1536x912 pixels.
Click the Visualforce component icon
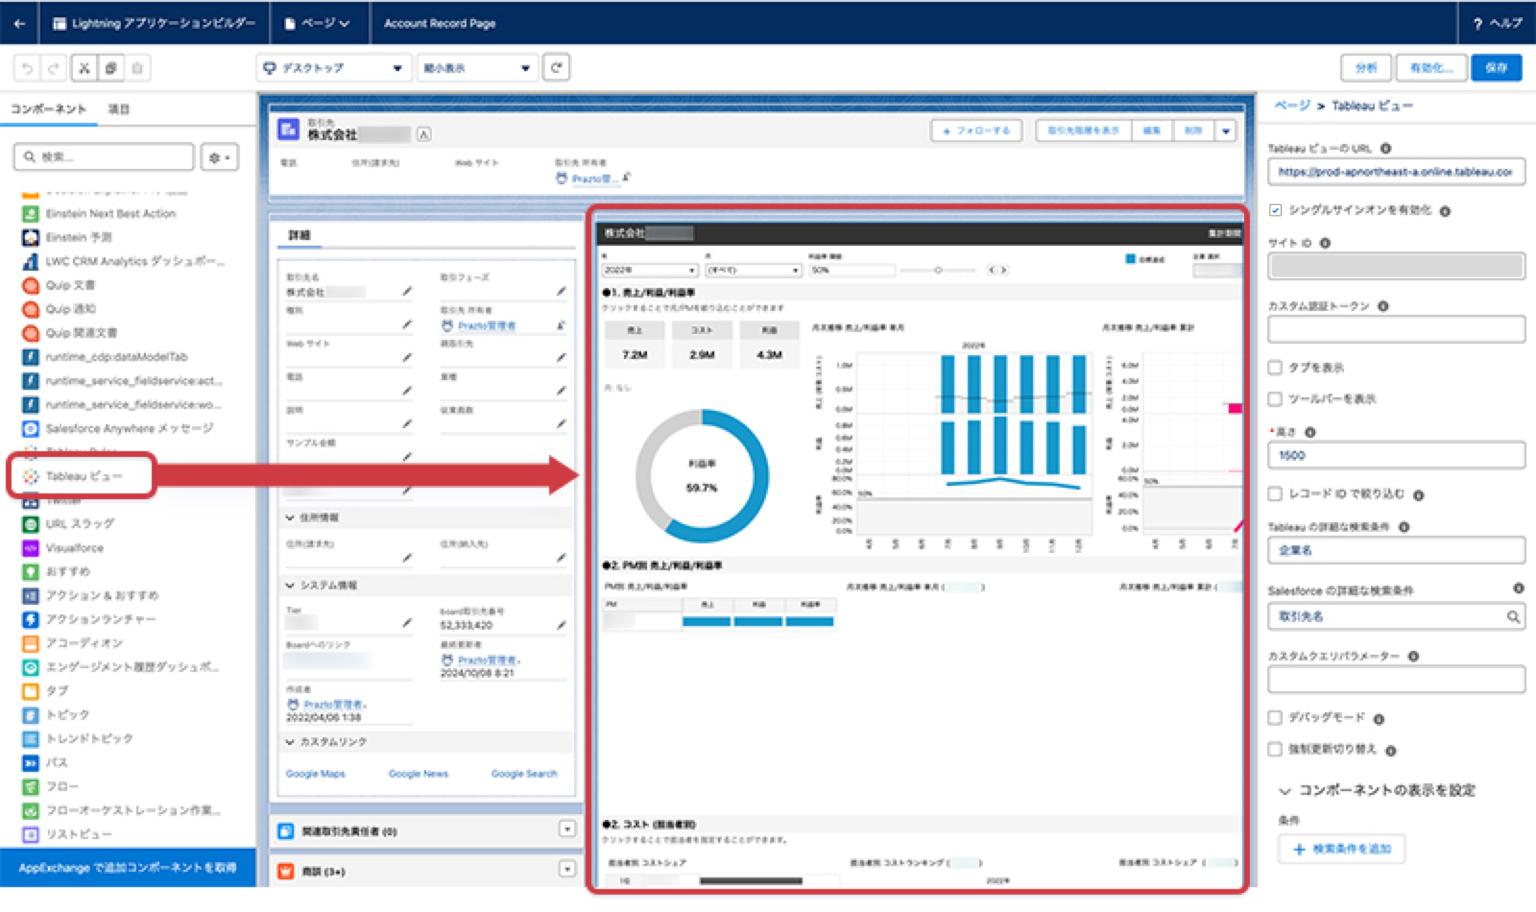29,547
